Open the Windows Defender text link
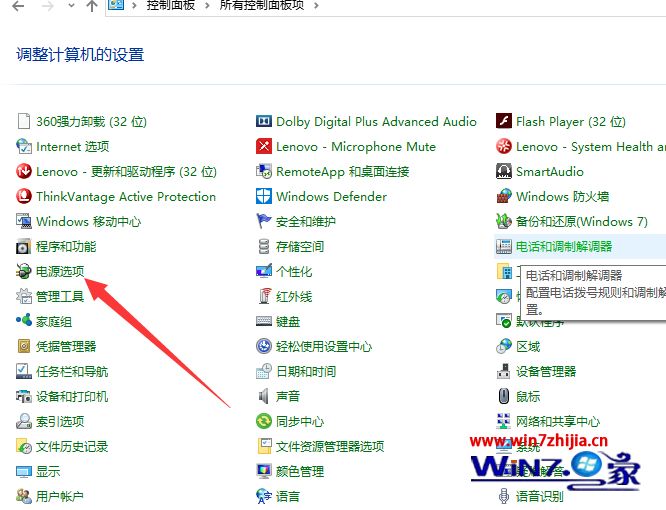The image size is (666, 510). pyautogui.click(x=331, y=197)
